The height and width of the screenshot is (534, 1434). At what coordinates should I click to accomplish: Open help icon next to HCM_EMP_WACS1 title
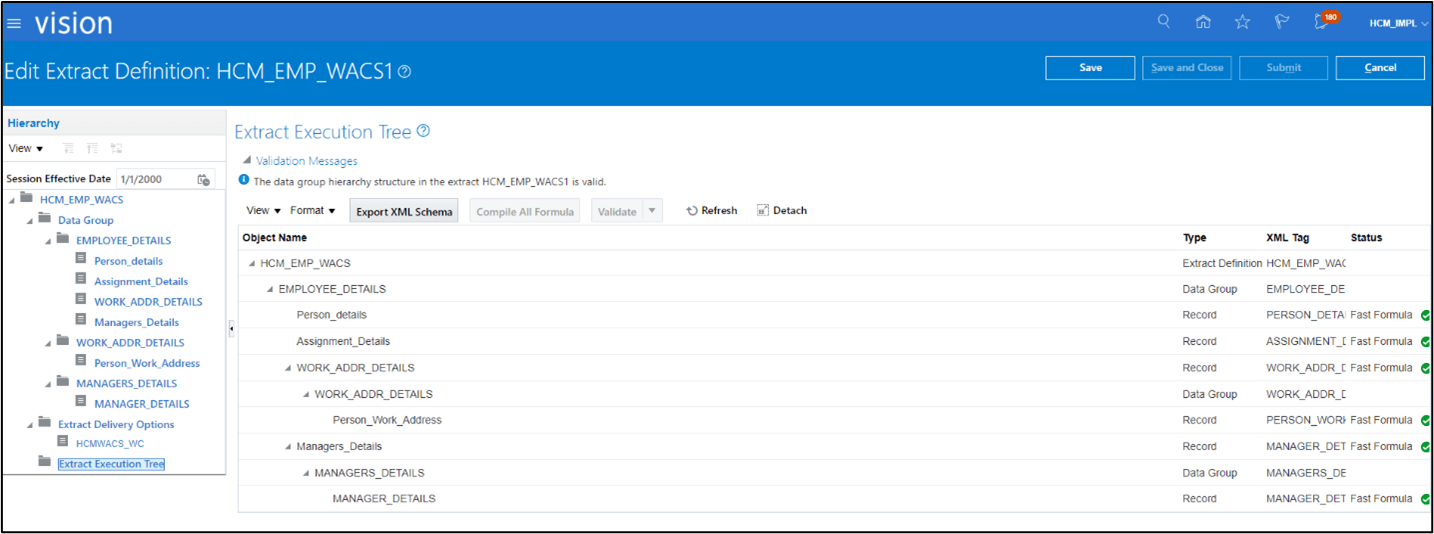404,72
